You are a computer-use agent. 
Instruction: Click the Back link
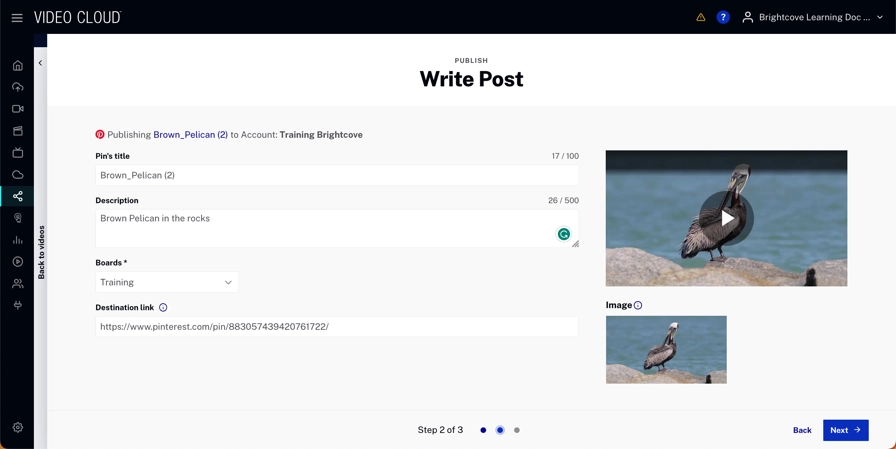[802, 430]
